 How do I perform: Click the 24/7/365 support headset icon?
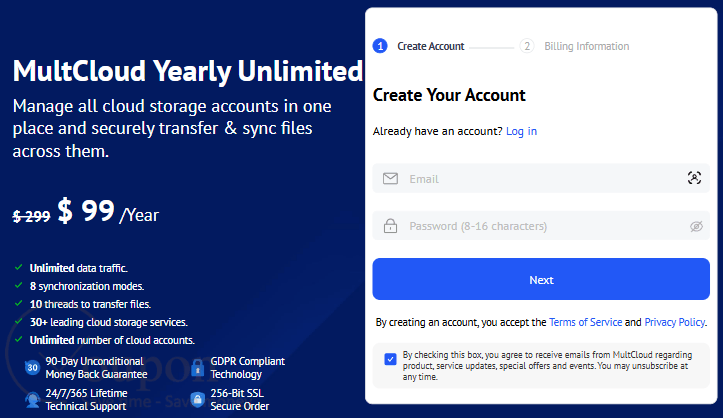32,400
